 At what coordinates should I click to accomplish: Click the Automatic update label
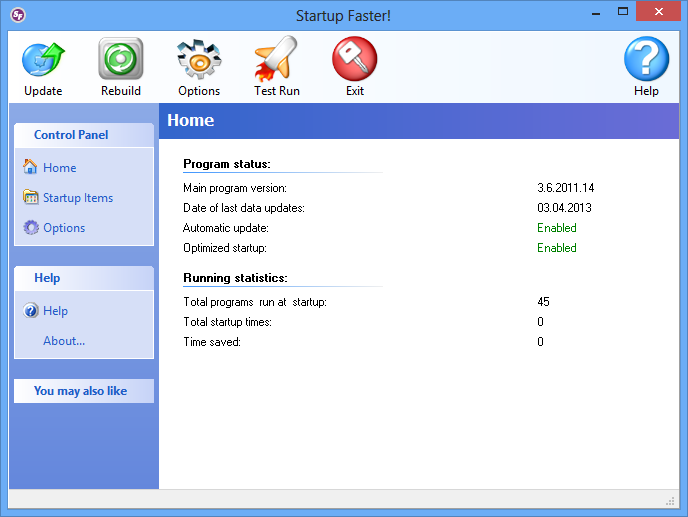[226, 228]
